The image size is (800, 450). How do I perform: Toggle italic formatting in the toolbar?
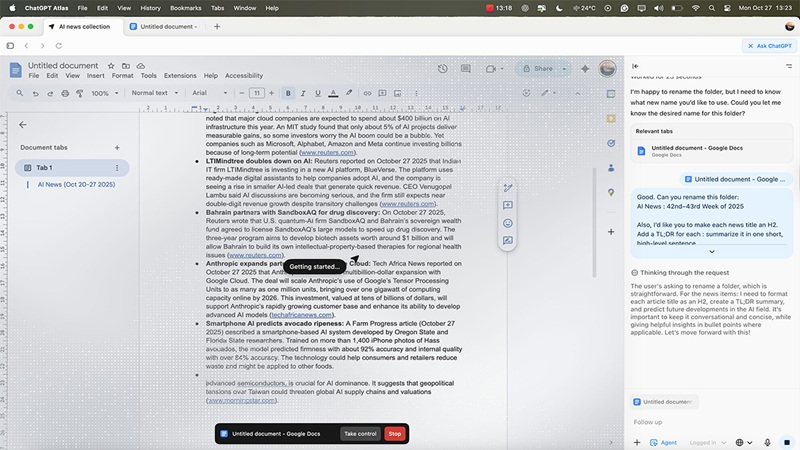[x=303, y=93]
